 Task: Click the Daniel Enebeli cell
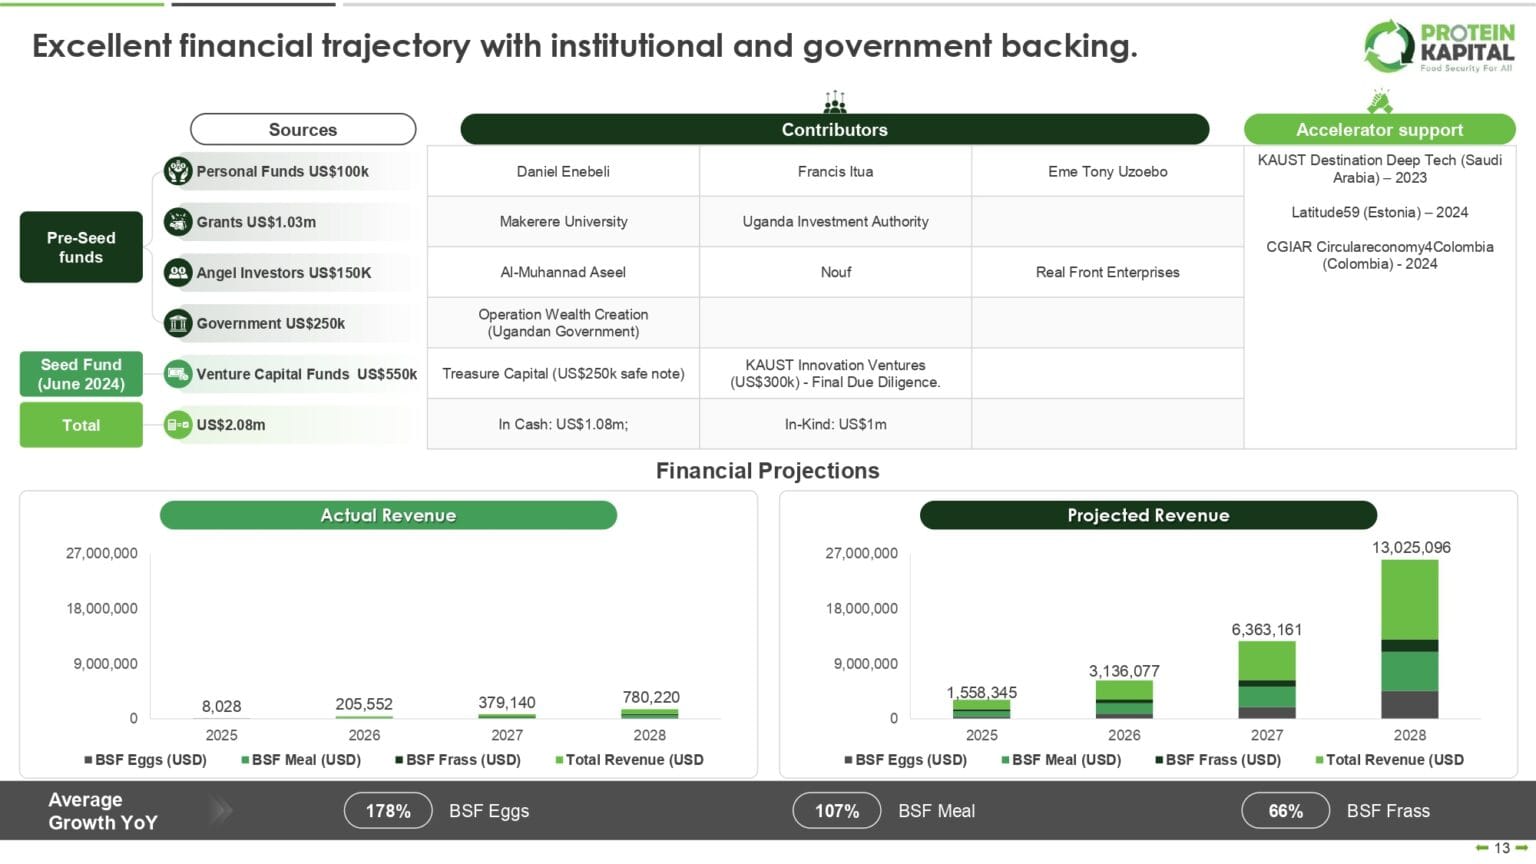[563, 171]
